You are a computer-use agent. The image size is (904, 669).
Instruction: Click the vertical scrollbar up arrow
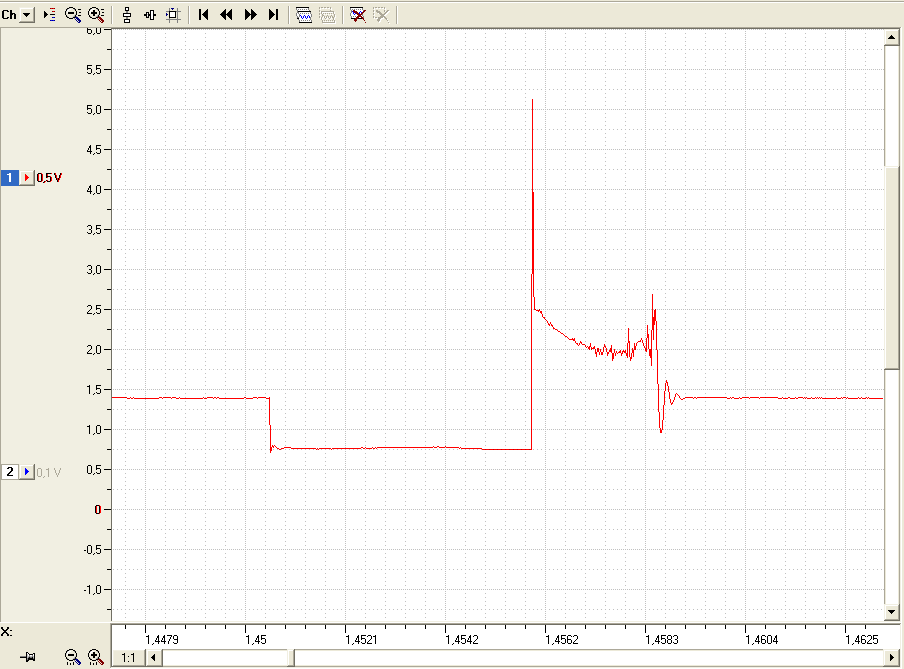(x=891, y=38)
